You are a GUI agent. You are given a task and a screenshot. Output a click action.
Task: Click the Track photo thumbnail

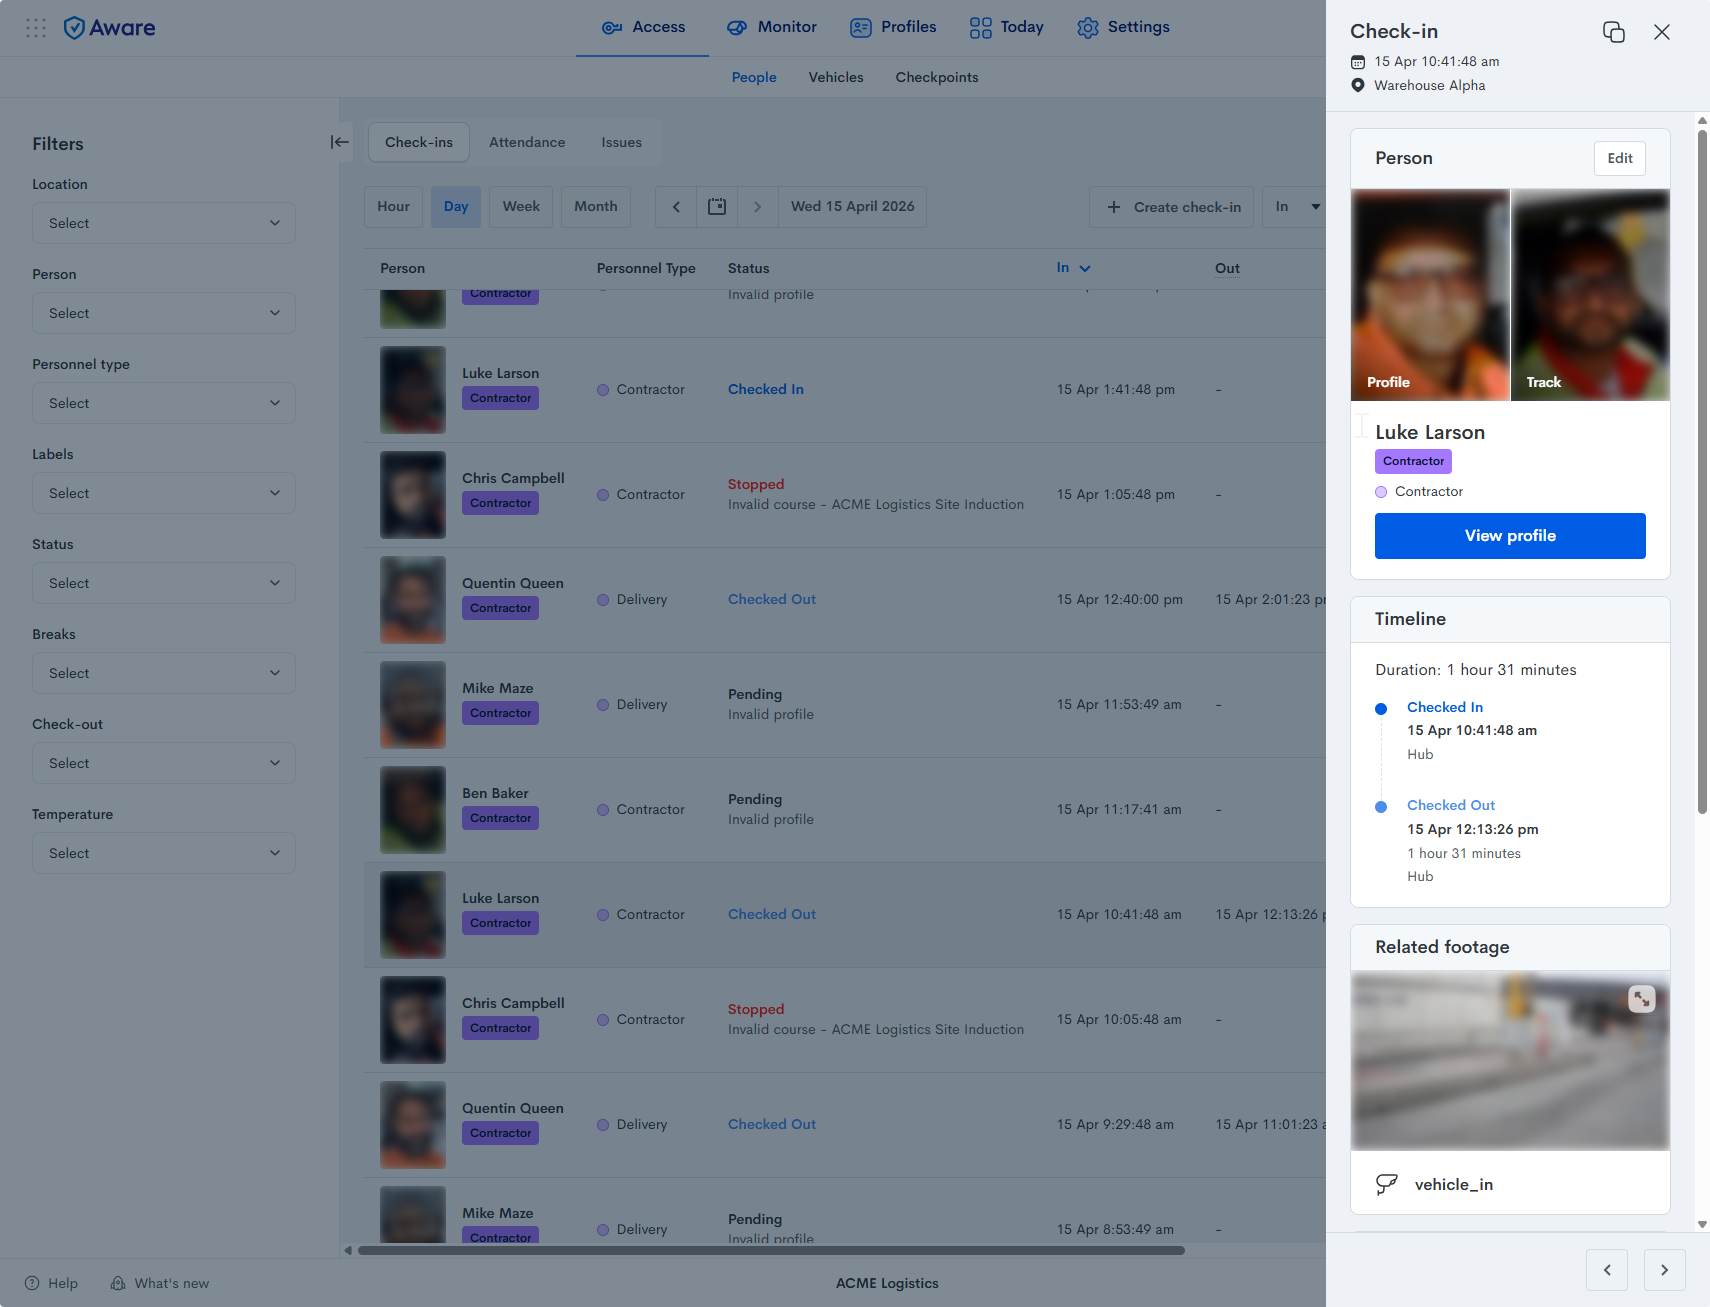click(x=1590, y=295)
